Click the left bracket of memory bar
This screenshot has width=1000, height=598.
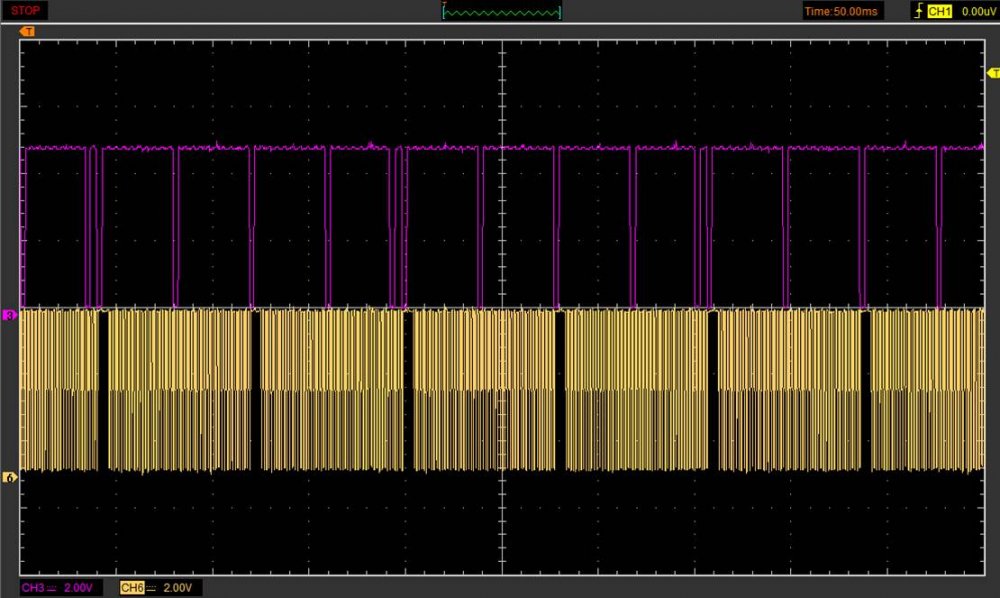click(443, 12)
